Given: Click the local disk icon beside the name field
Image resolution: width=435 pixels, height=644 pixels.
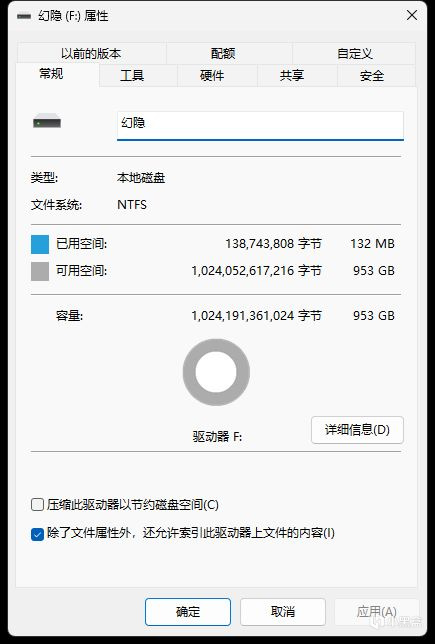Looking at the screenshot, I should [47, 122].
